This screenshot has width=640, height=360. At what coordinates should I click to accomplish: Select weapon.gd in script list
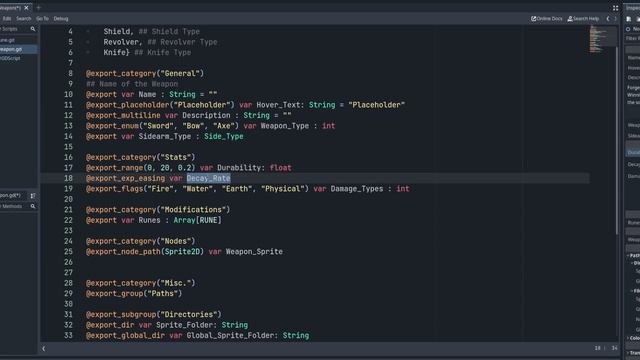pyautogui.click(x=19, y=49)
